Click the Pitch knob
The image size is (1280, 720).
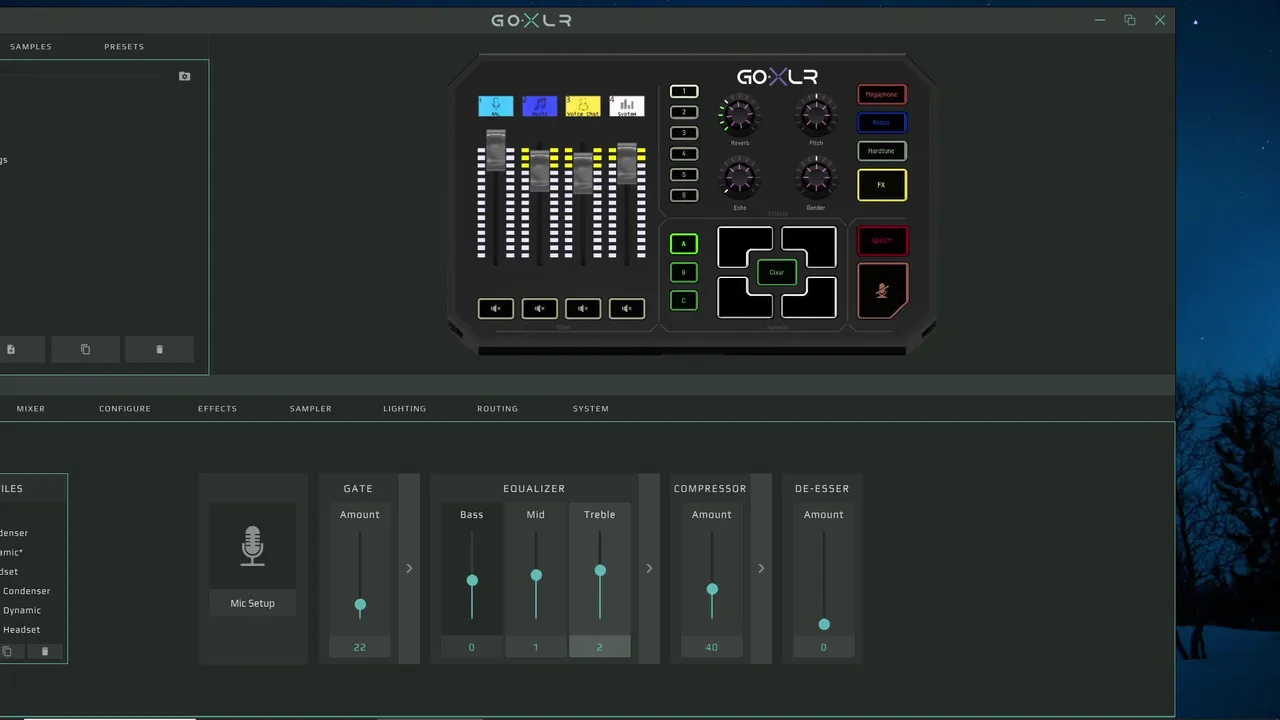(816, 116)
